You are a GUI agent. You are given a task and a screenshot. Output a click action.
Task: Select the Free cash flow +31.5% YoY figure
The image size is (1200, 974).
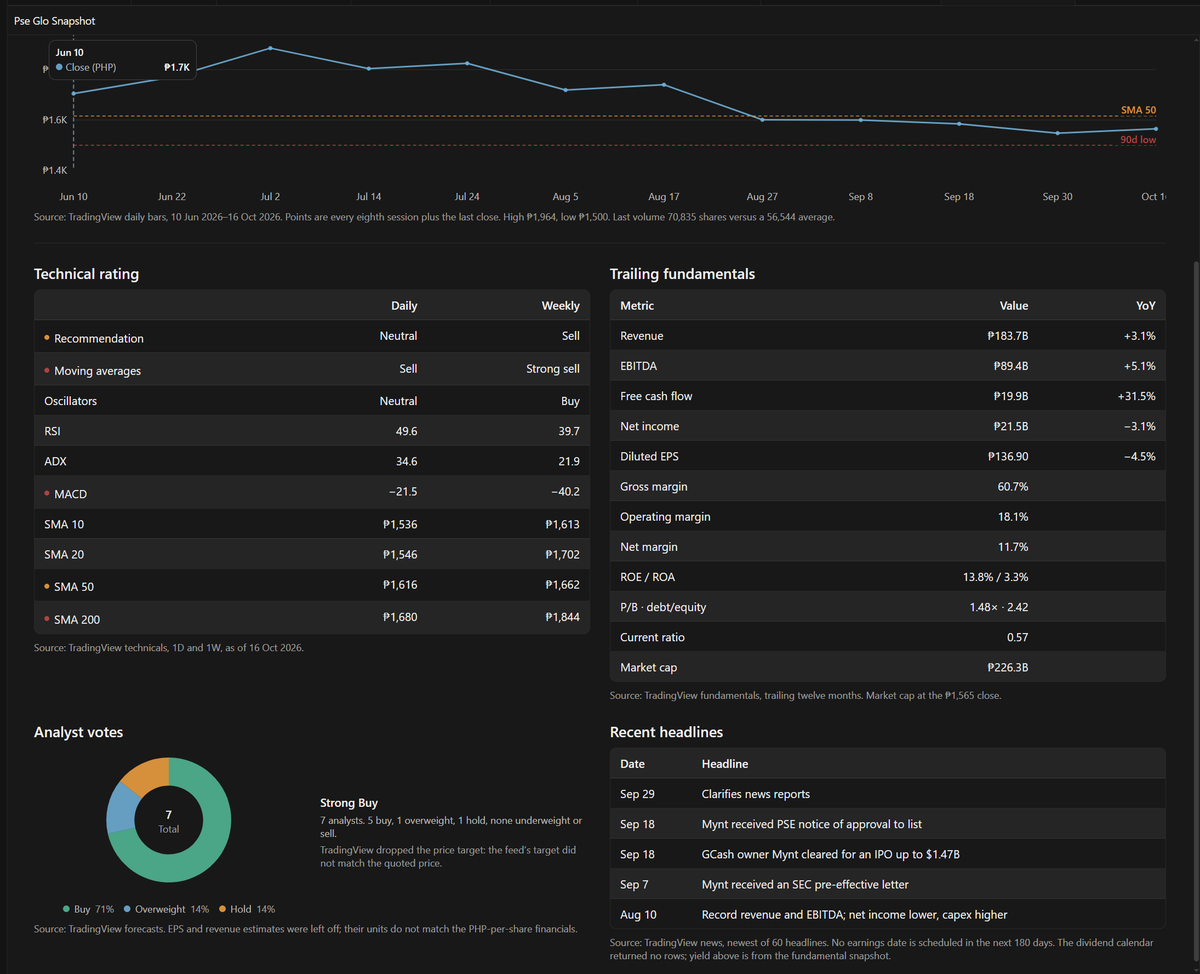pos(1136,396)
